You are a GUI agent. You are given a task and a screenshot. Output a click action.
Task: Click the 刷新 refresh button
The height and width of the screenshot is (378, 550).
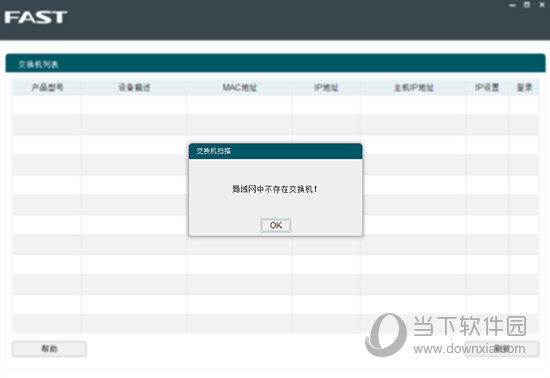coord(502,349)
